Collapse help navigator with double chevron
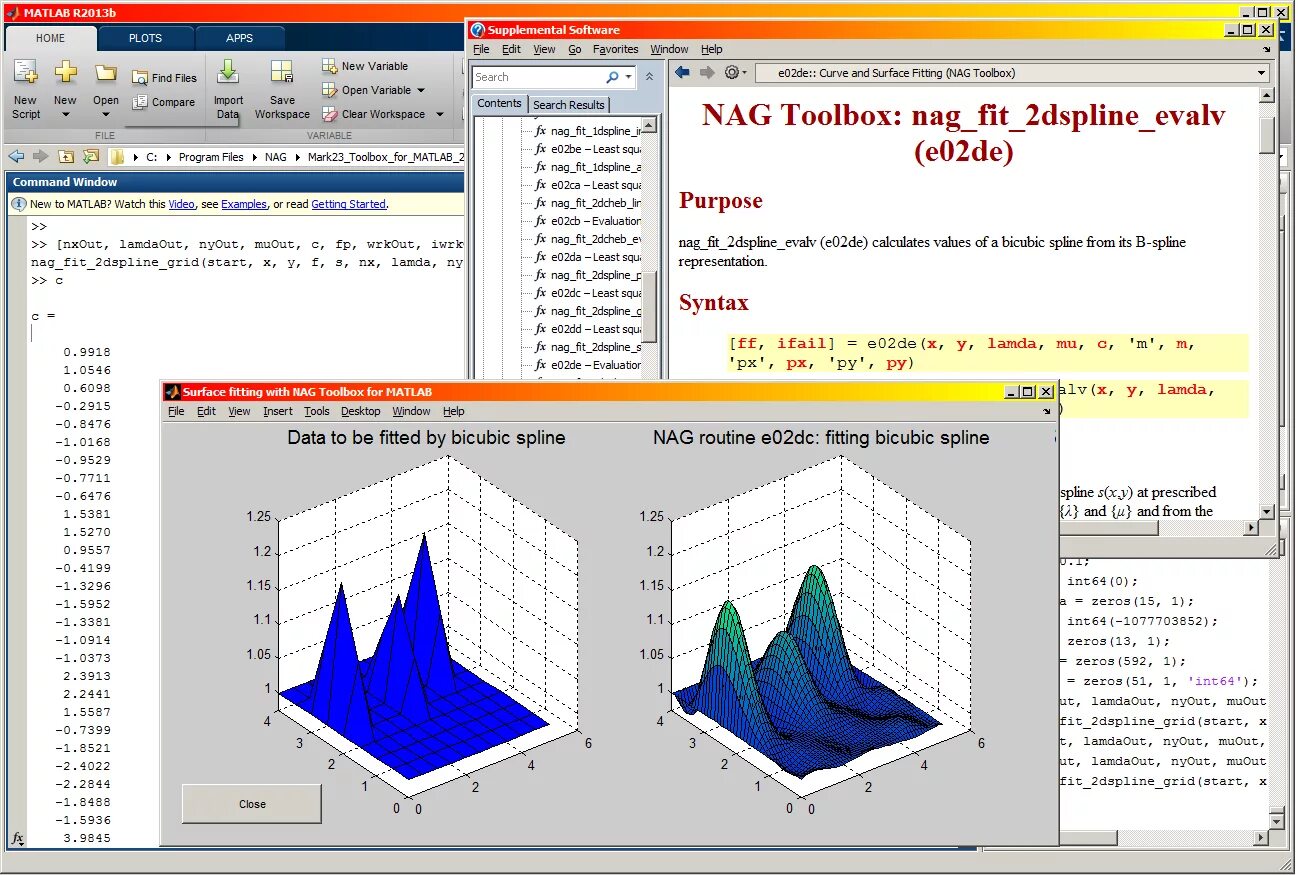This screenshot has height=875, width=1298. [649, 77]
